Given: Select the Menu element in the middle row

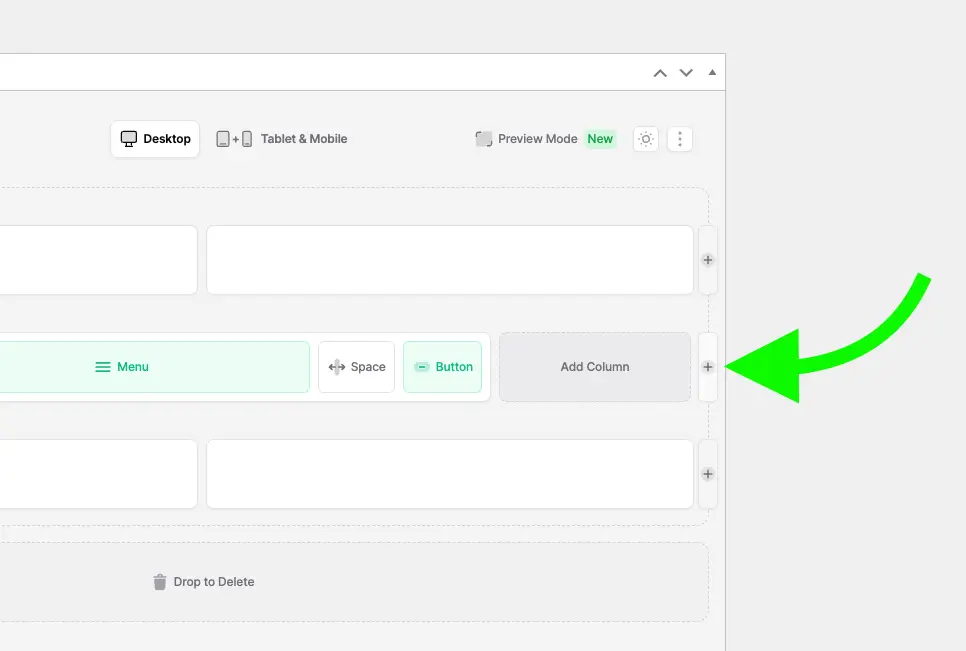Looking at the screenshot, I should [155, 367].
